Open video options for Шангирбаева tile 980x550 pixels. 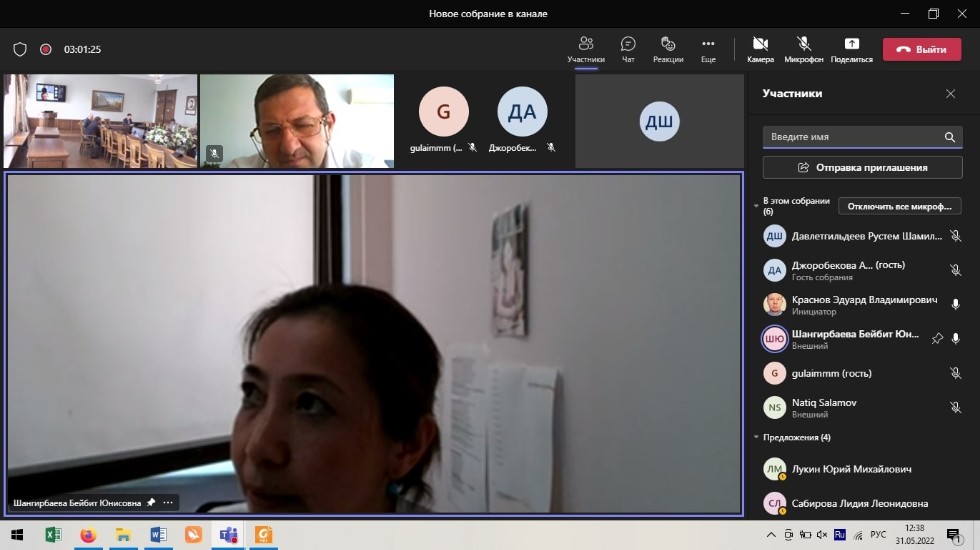(168, 502)
